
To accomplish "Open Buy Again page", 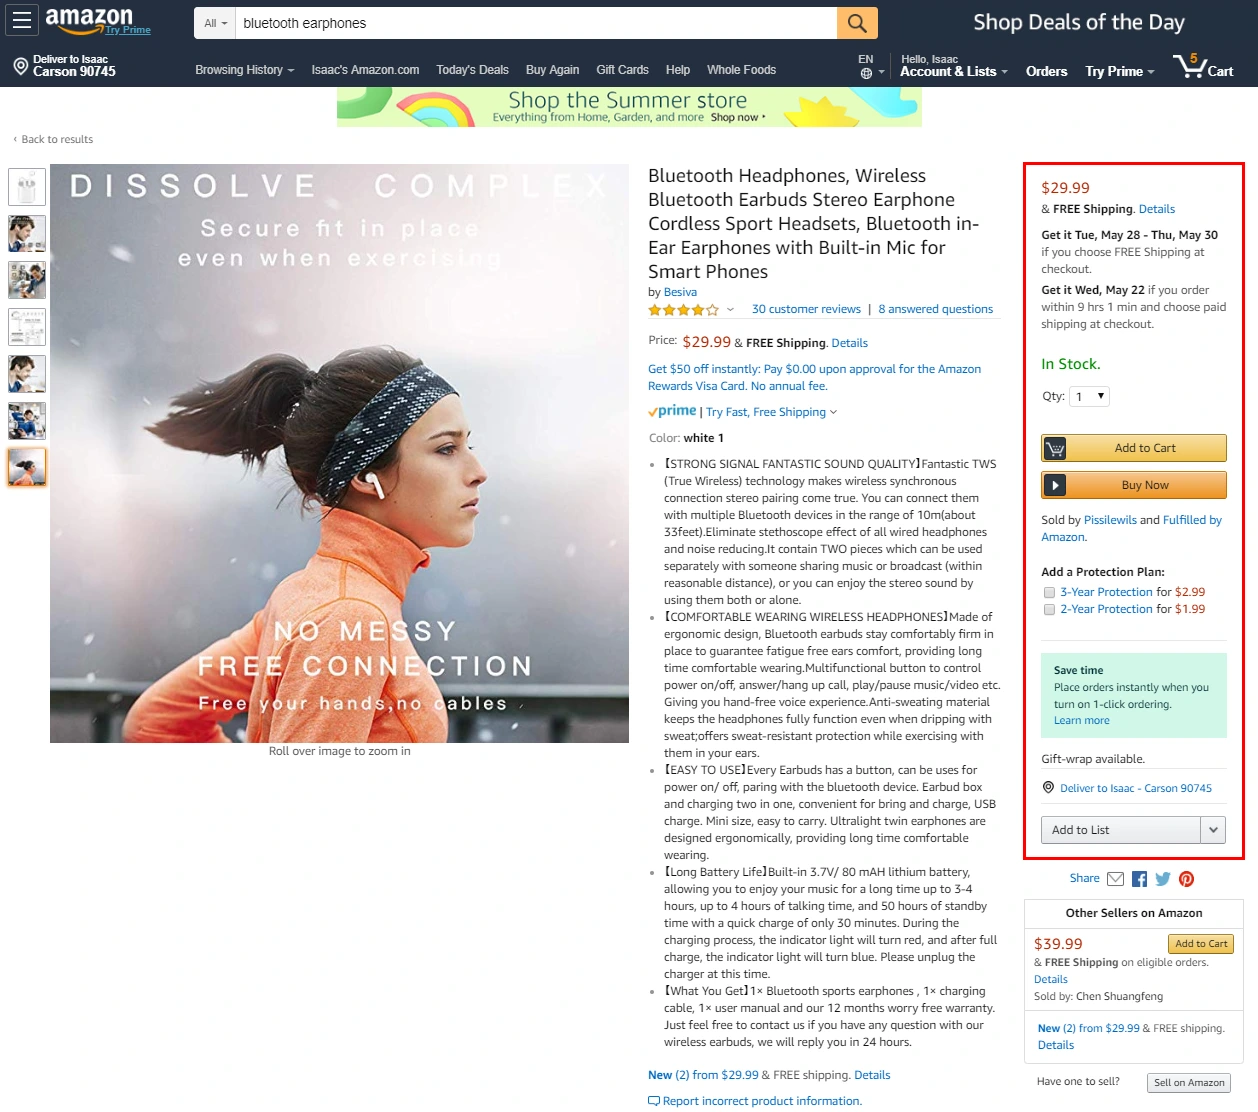I will pyautogui.click(x=552, y=70).
